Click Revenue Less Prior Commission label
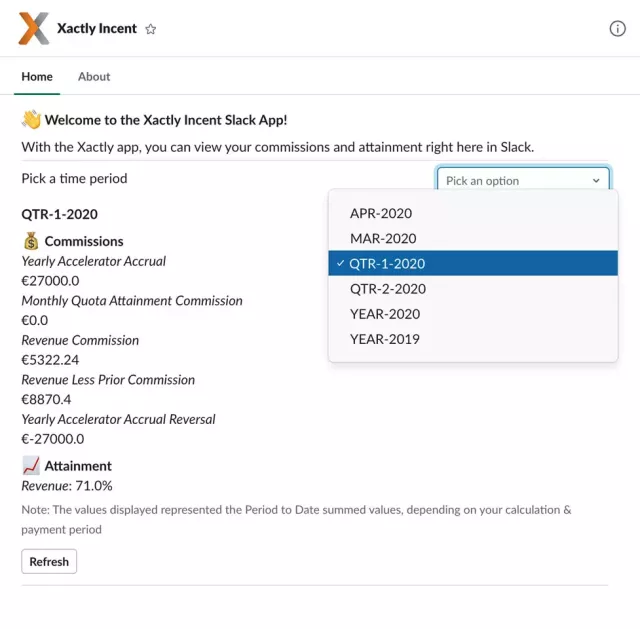This screenshot has width=640, height=629. (x=108, y=380)
